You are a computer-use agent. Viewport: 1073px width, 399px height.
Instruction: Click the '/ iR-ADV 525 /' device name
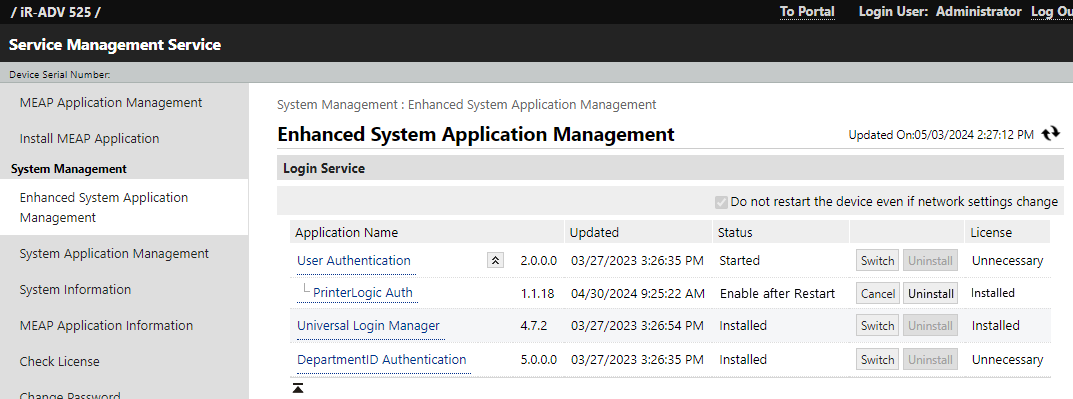point(55,12)
